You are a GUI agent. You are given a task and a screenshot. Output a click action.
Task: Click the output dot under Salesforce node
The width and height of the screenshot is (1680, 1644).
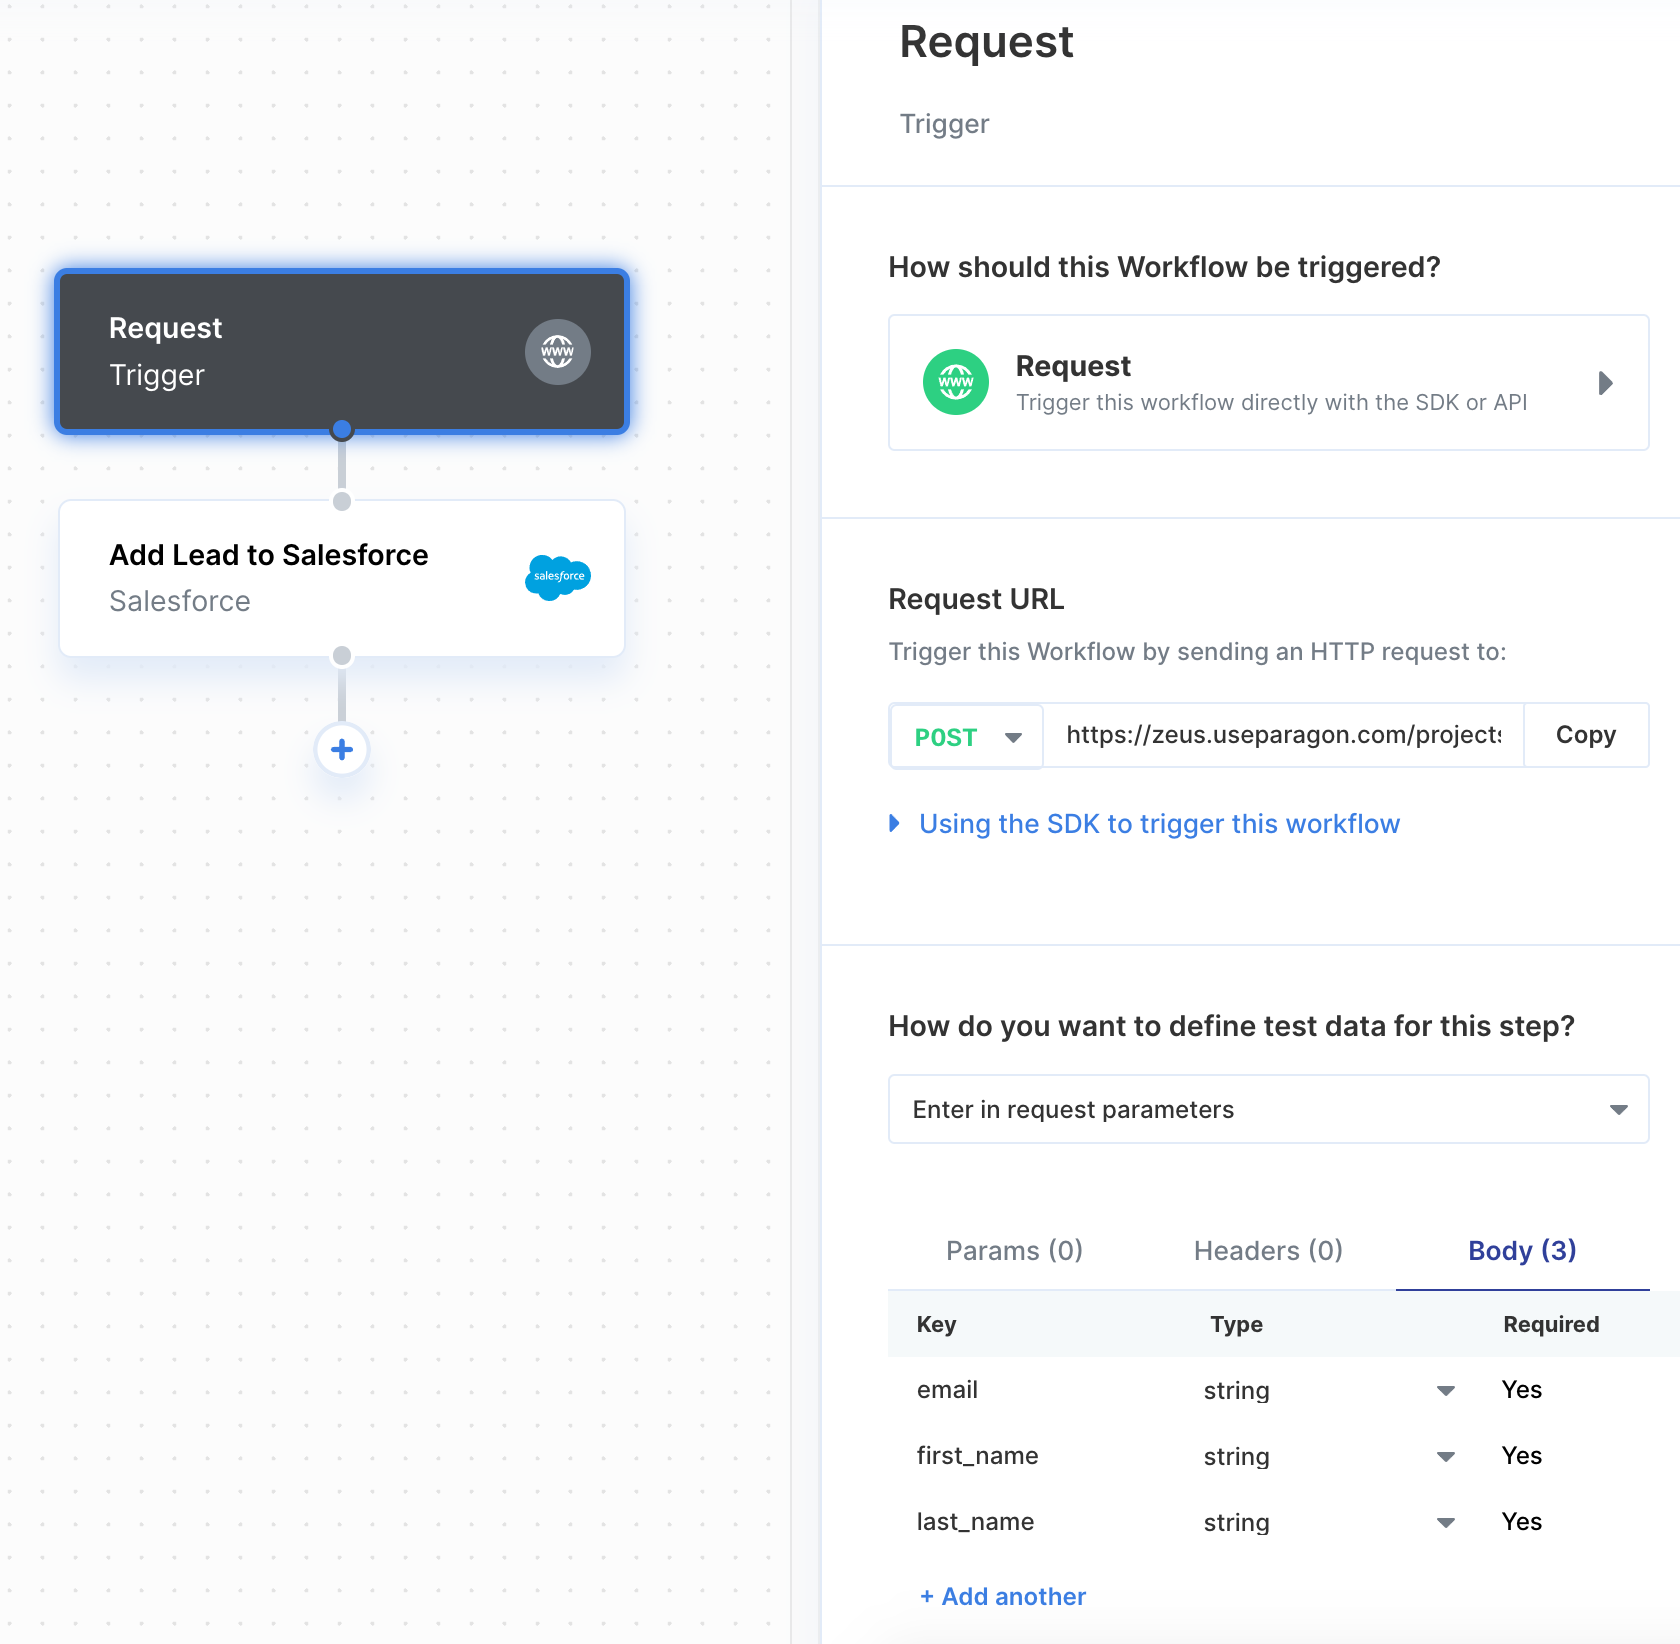[x=342, y=656]
